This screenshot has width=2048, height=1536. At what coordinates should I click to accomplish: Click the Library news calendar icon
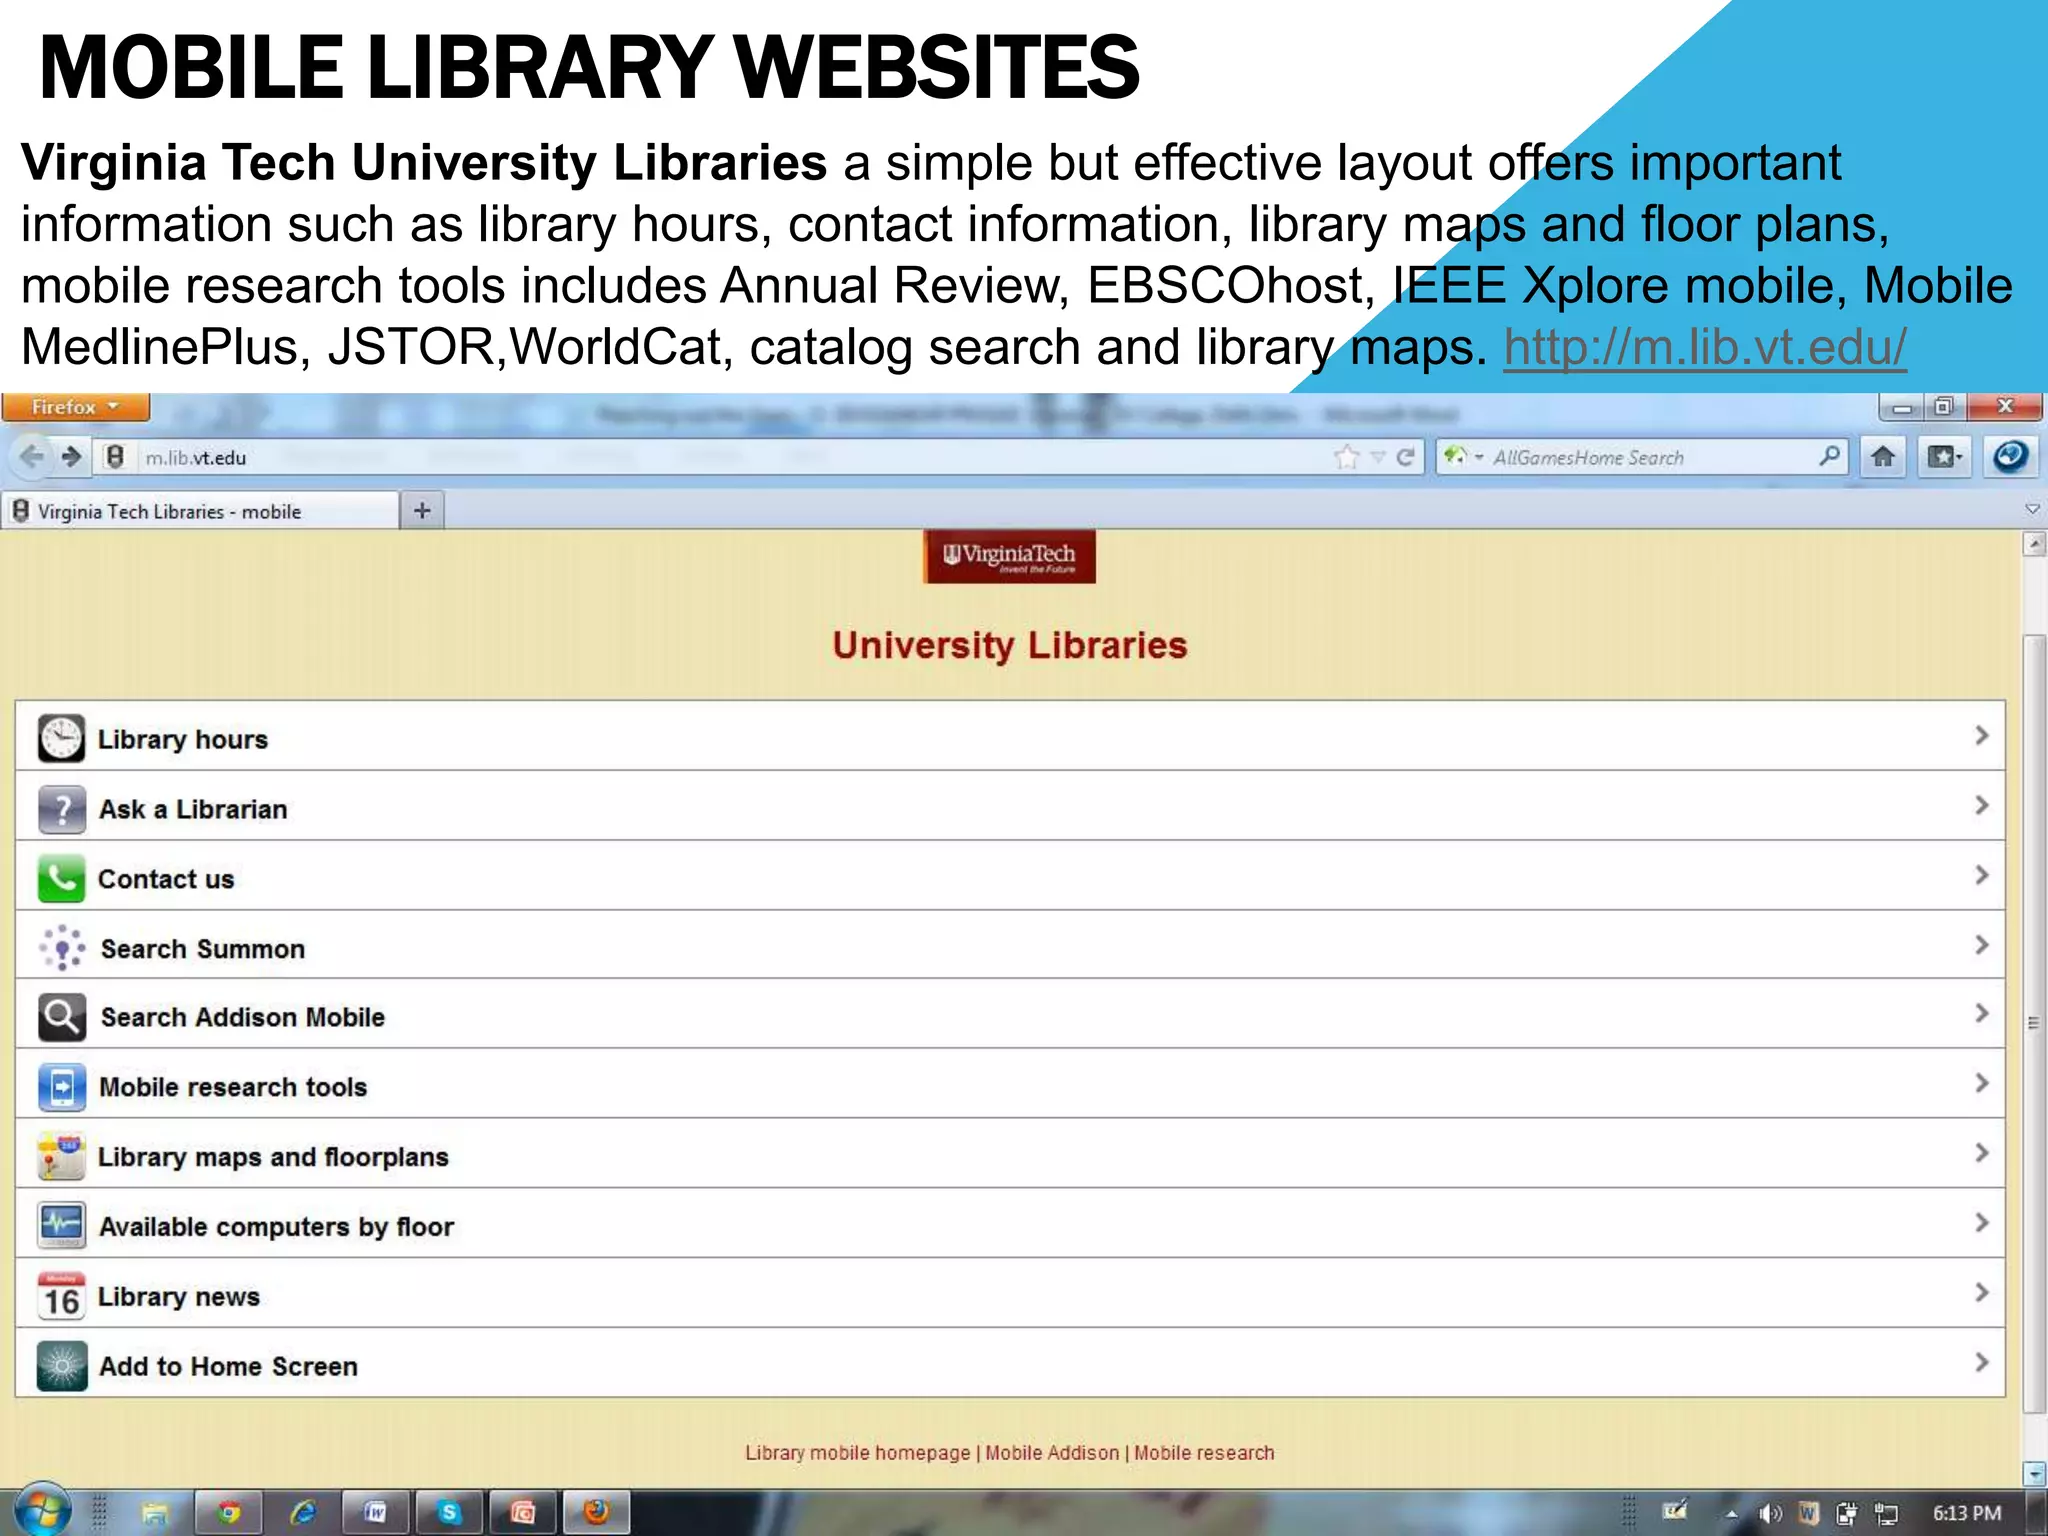pyautogui.click(x=61, y=1296)
